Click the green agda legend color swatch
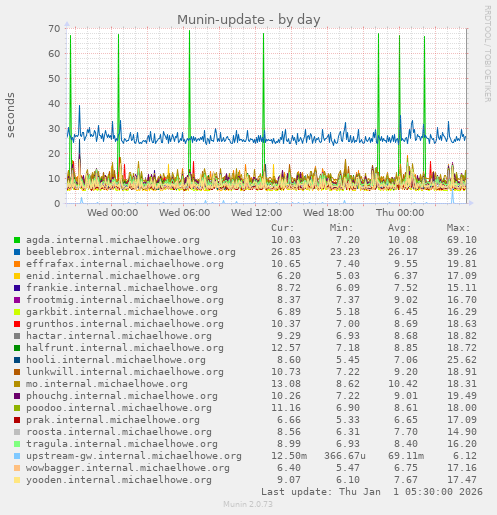This screenshot has width=497, height=515. pos(17,240)
